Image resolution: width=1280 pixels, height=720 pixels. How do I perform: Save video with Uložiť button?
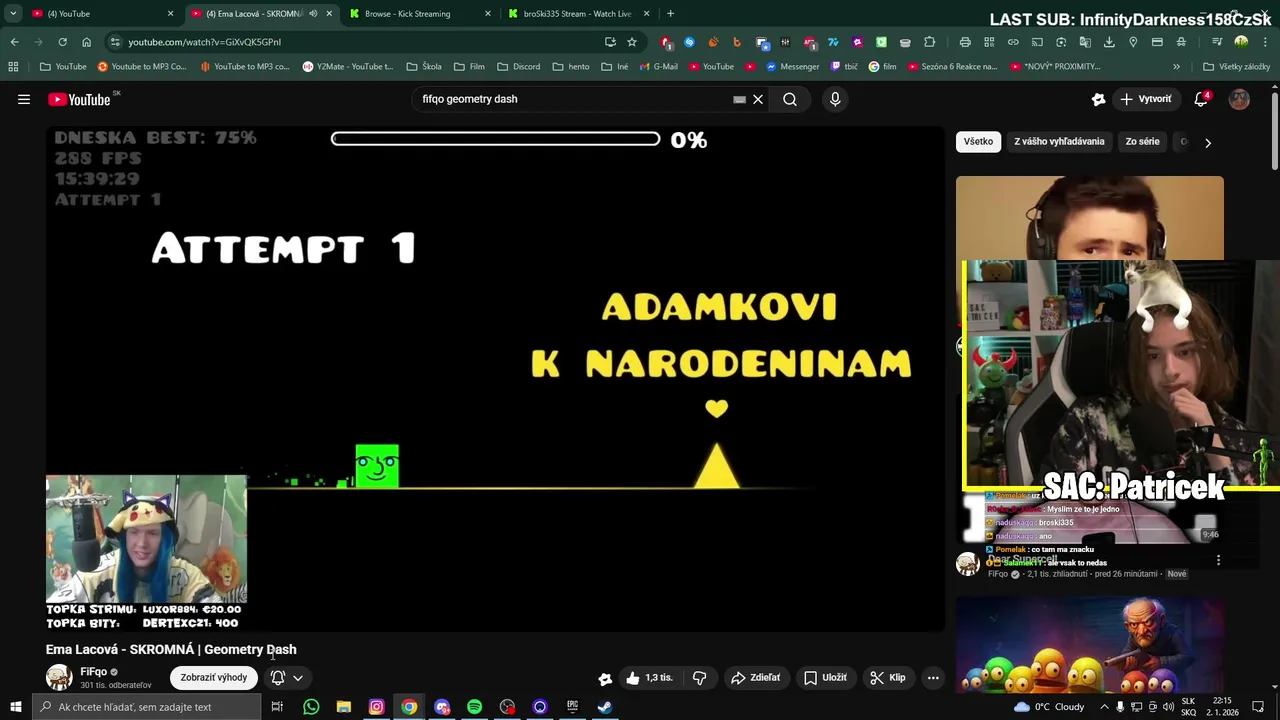[x=825, y=677]
